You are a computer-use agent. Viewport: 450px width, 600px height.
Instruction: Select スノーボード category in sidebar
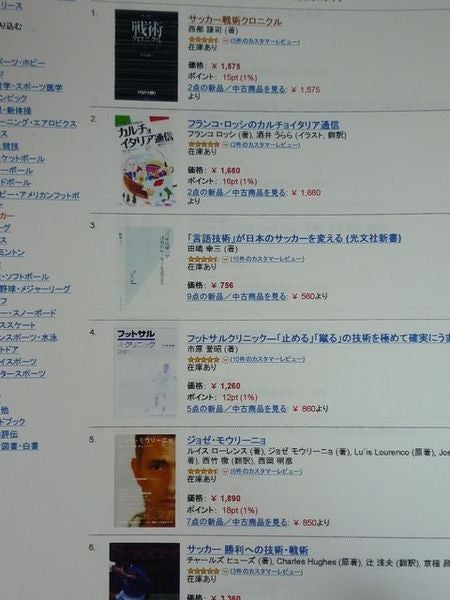click(28, 313)
